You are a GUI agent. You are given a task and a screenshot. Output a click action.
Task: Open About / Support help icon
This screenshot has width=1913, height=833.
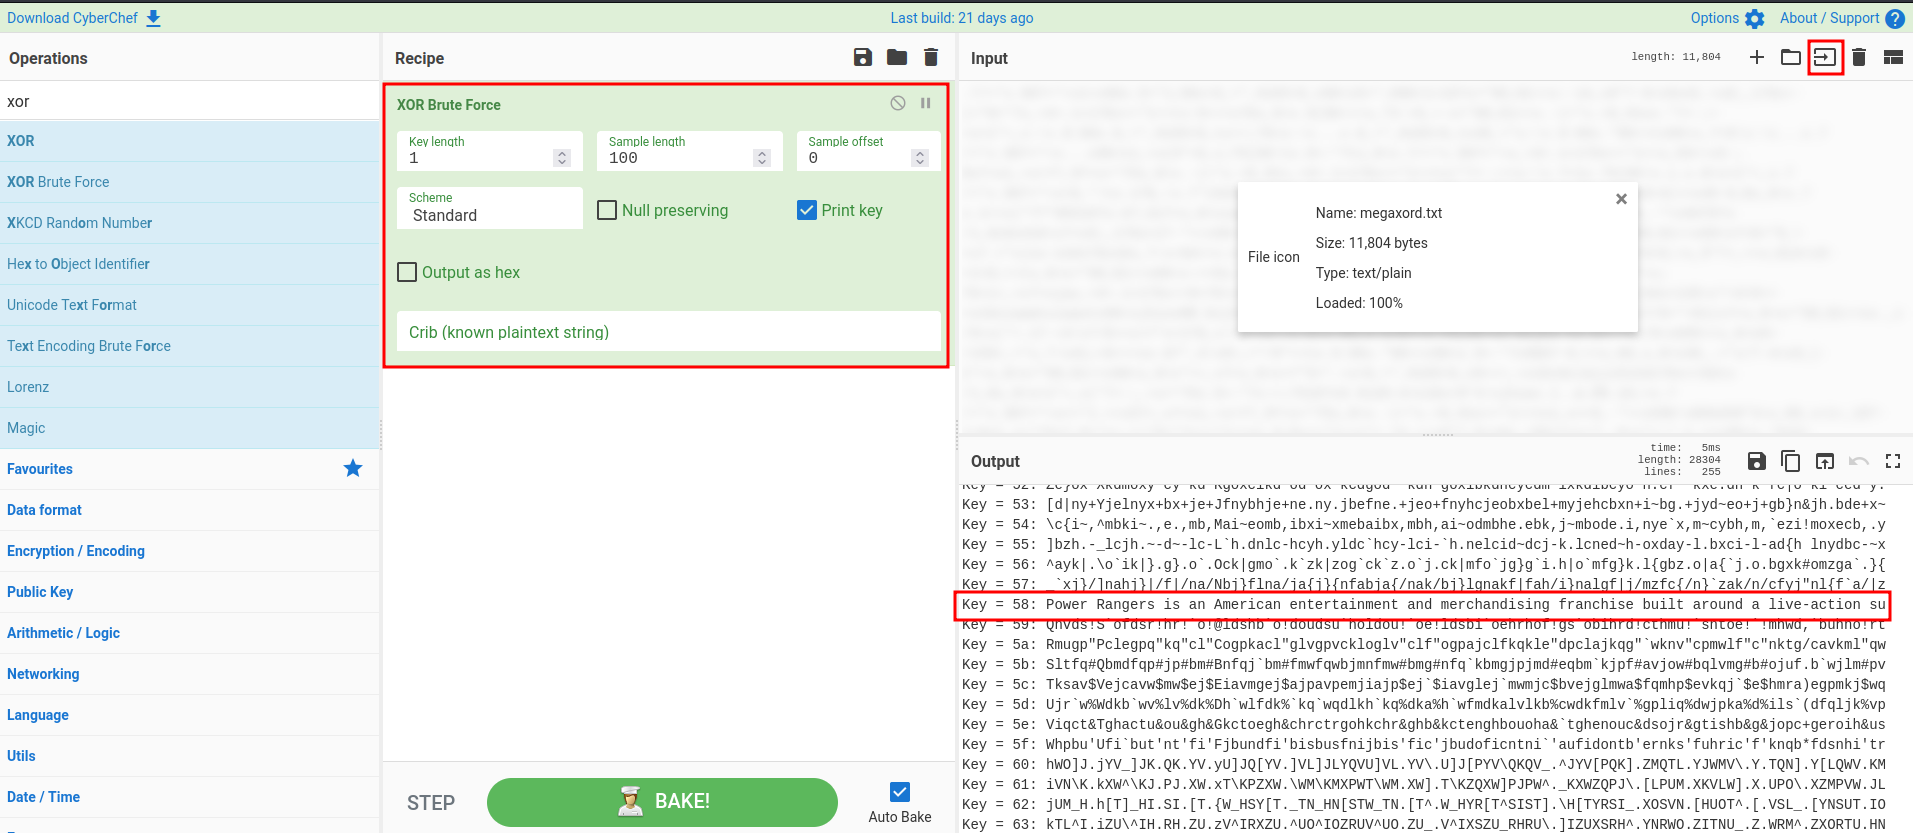point(1895,19)
